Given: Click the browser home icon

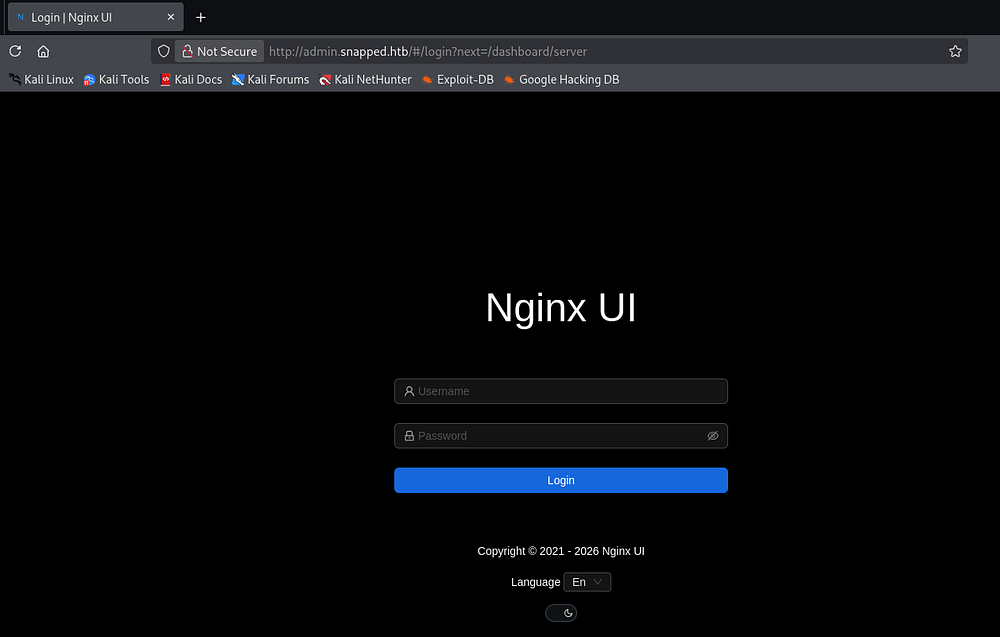Looking at the screenshot, I should [43, 51].
